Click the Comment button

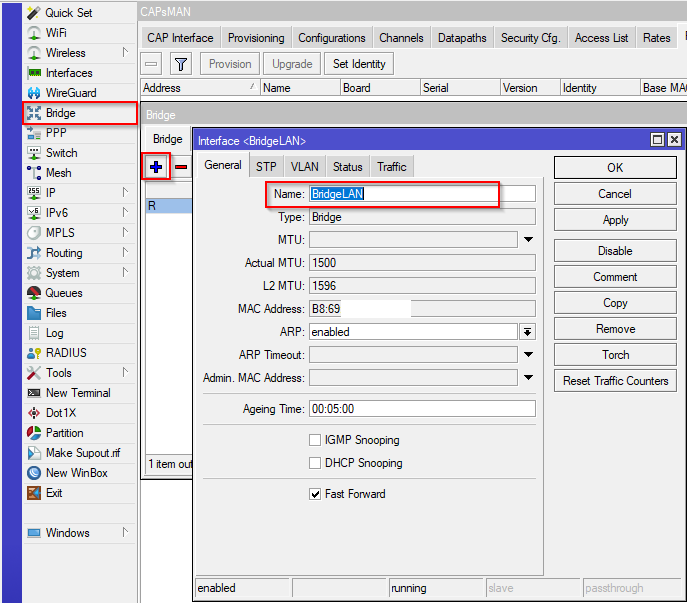click(x=615, y=277)
